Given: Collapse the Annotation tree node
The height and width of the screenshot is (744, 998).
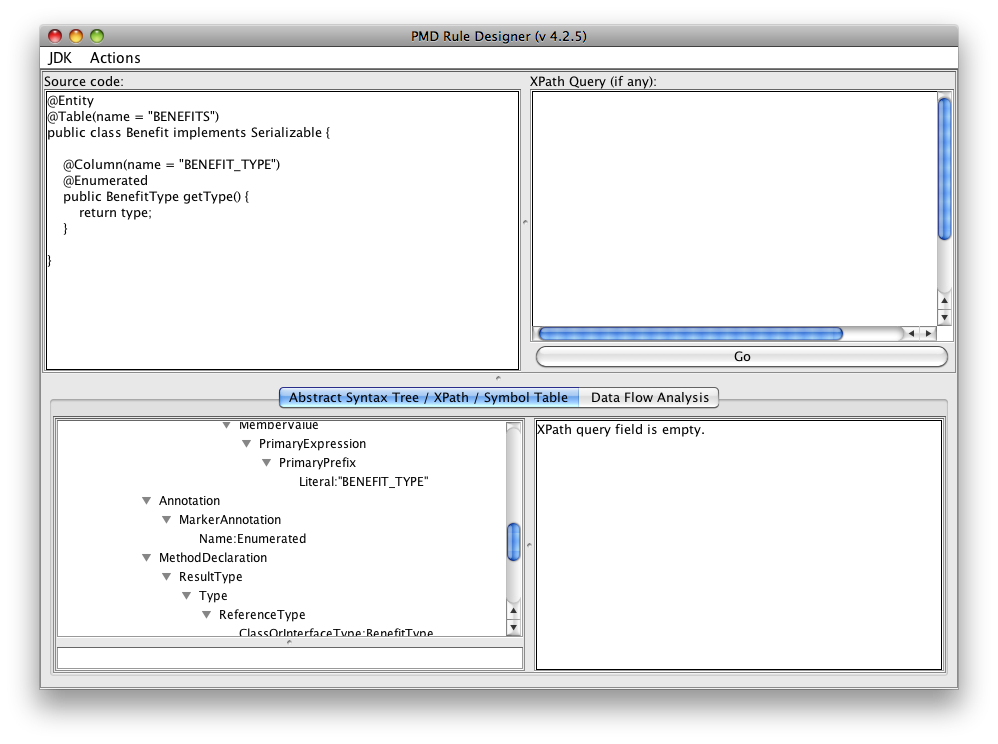Looking at the screenshot, I should pyautogui.click(x=146, y=501).
